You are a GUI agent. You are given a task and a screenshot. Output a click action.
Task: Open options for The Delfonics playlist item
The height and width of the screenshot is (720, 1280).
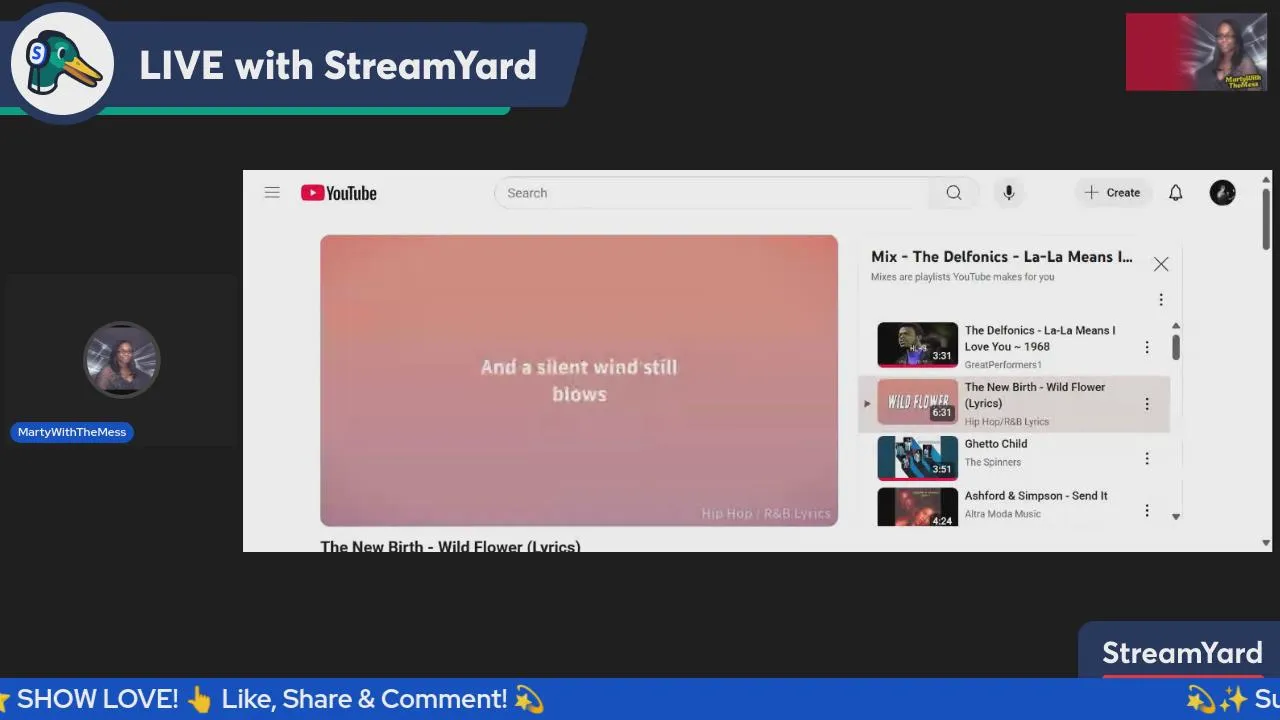coord(1147,347)
